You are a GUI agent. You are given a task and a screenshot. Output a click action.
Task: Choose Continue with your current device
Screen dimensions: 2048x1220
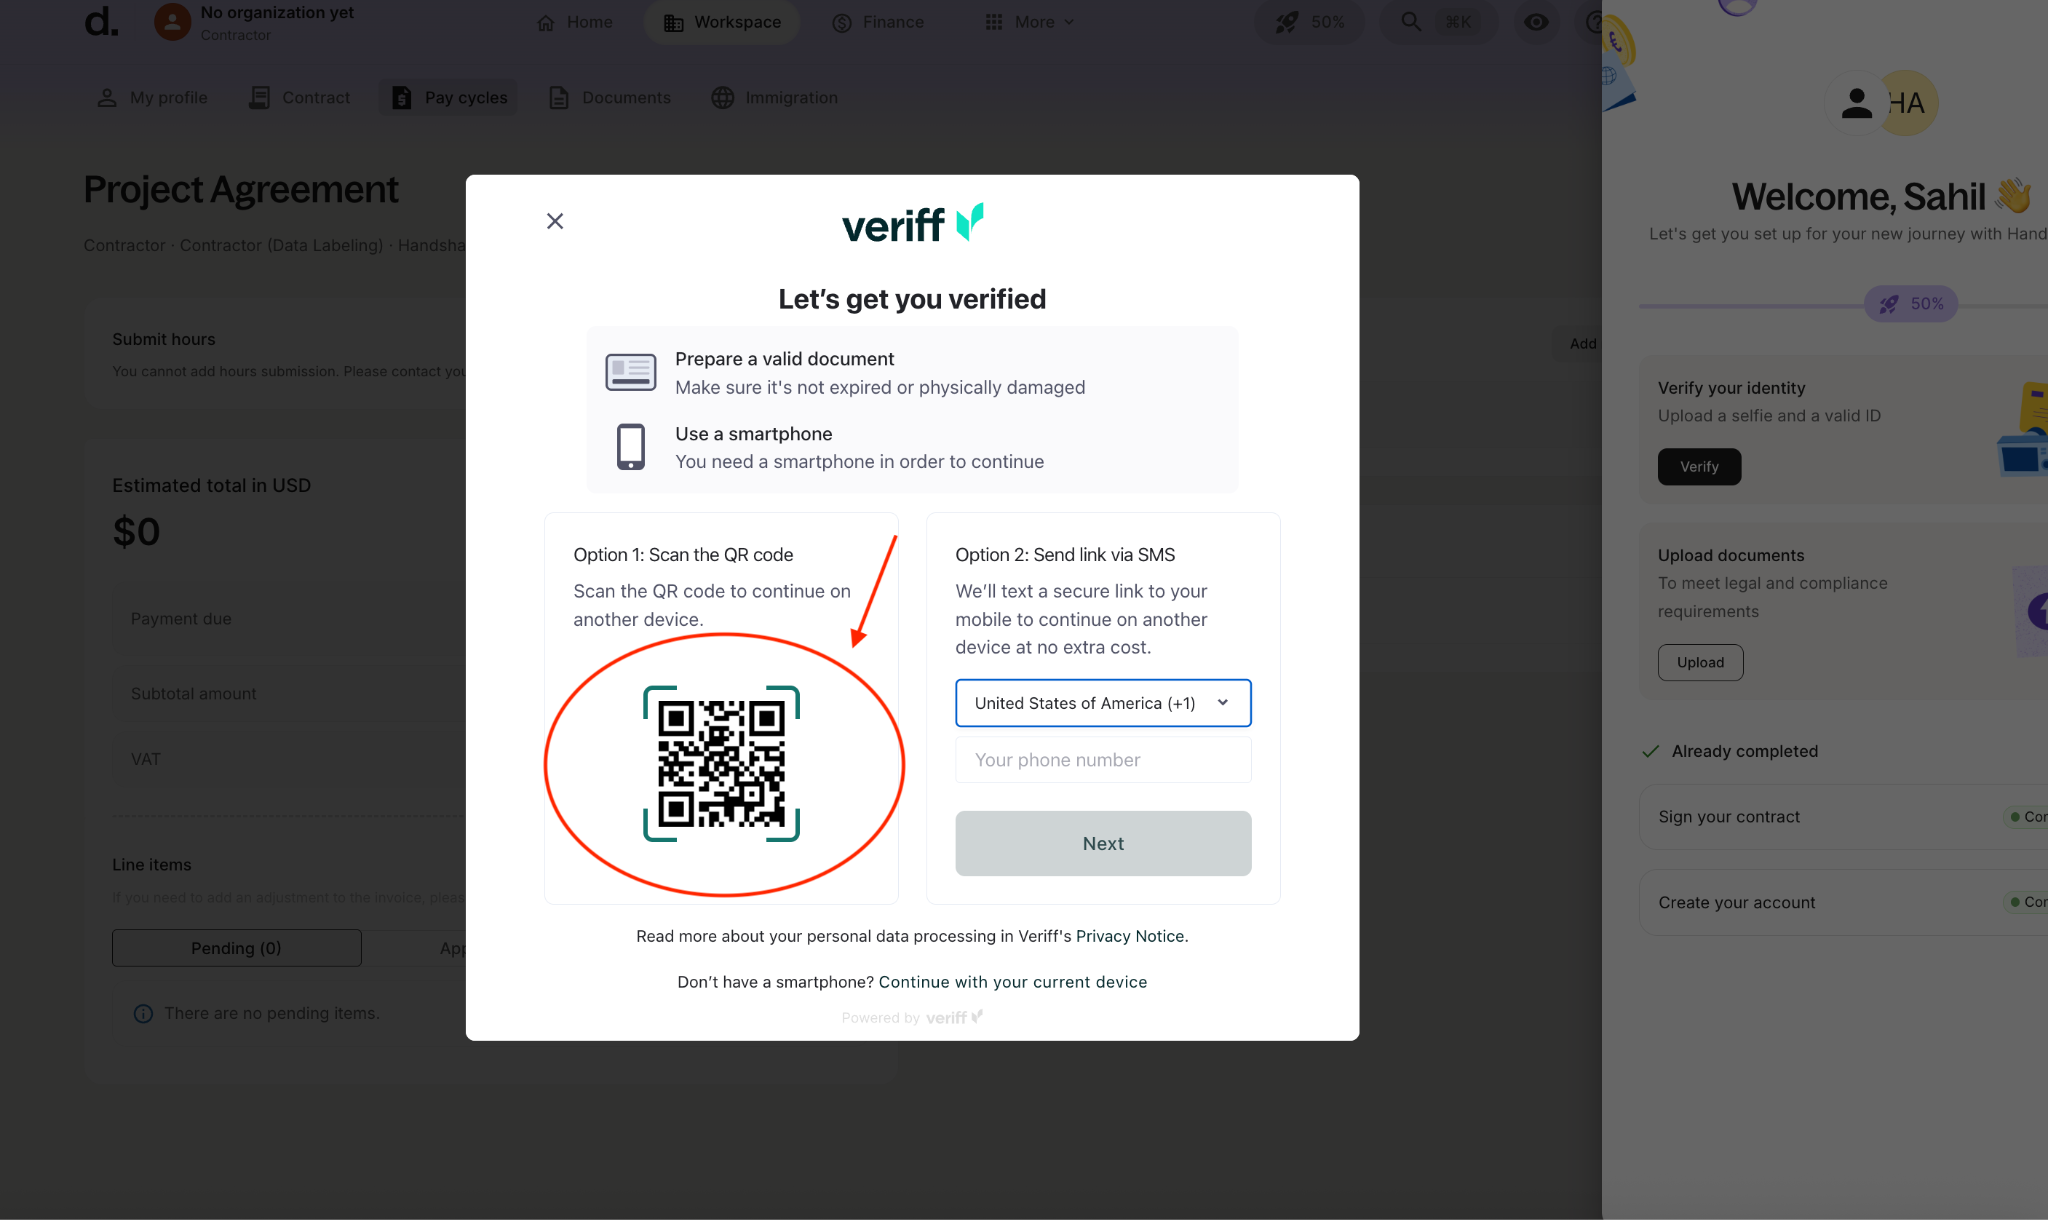tap(1012, 981)
